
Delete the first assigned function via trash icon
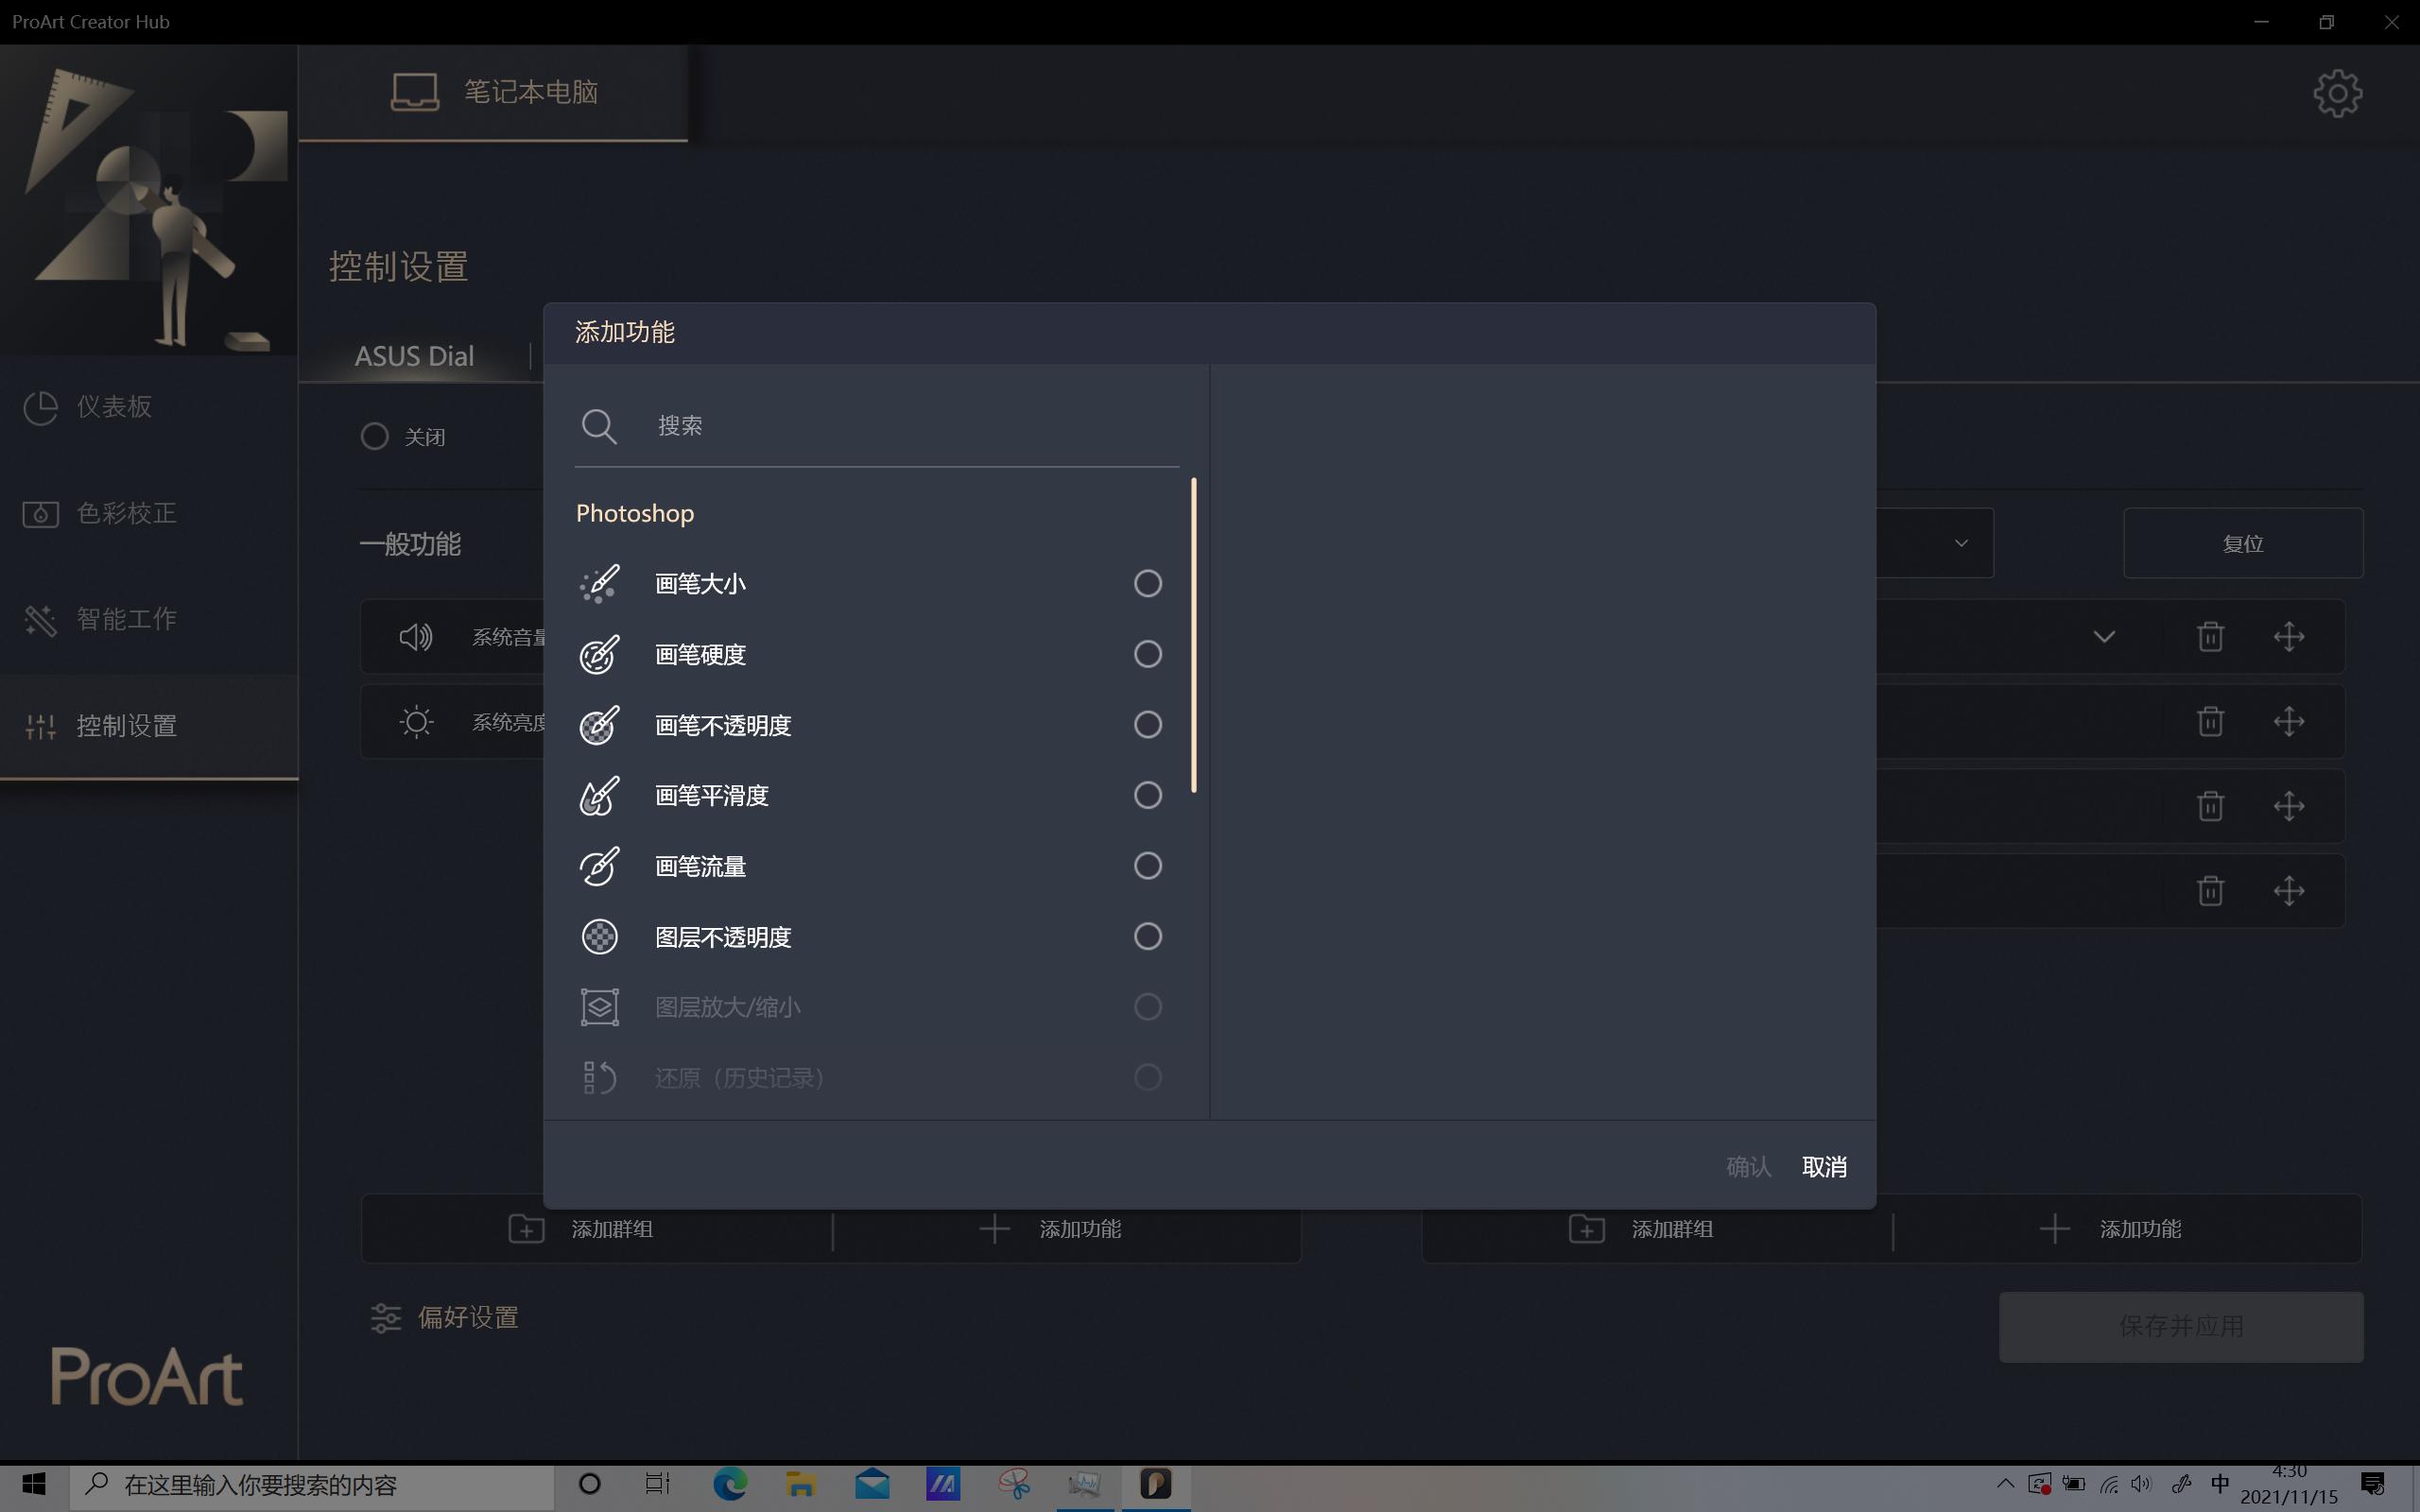tap(2209, 636)
